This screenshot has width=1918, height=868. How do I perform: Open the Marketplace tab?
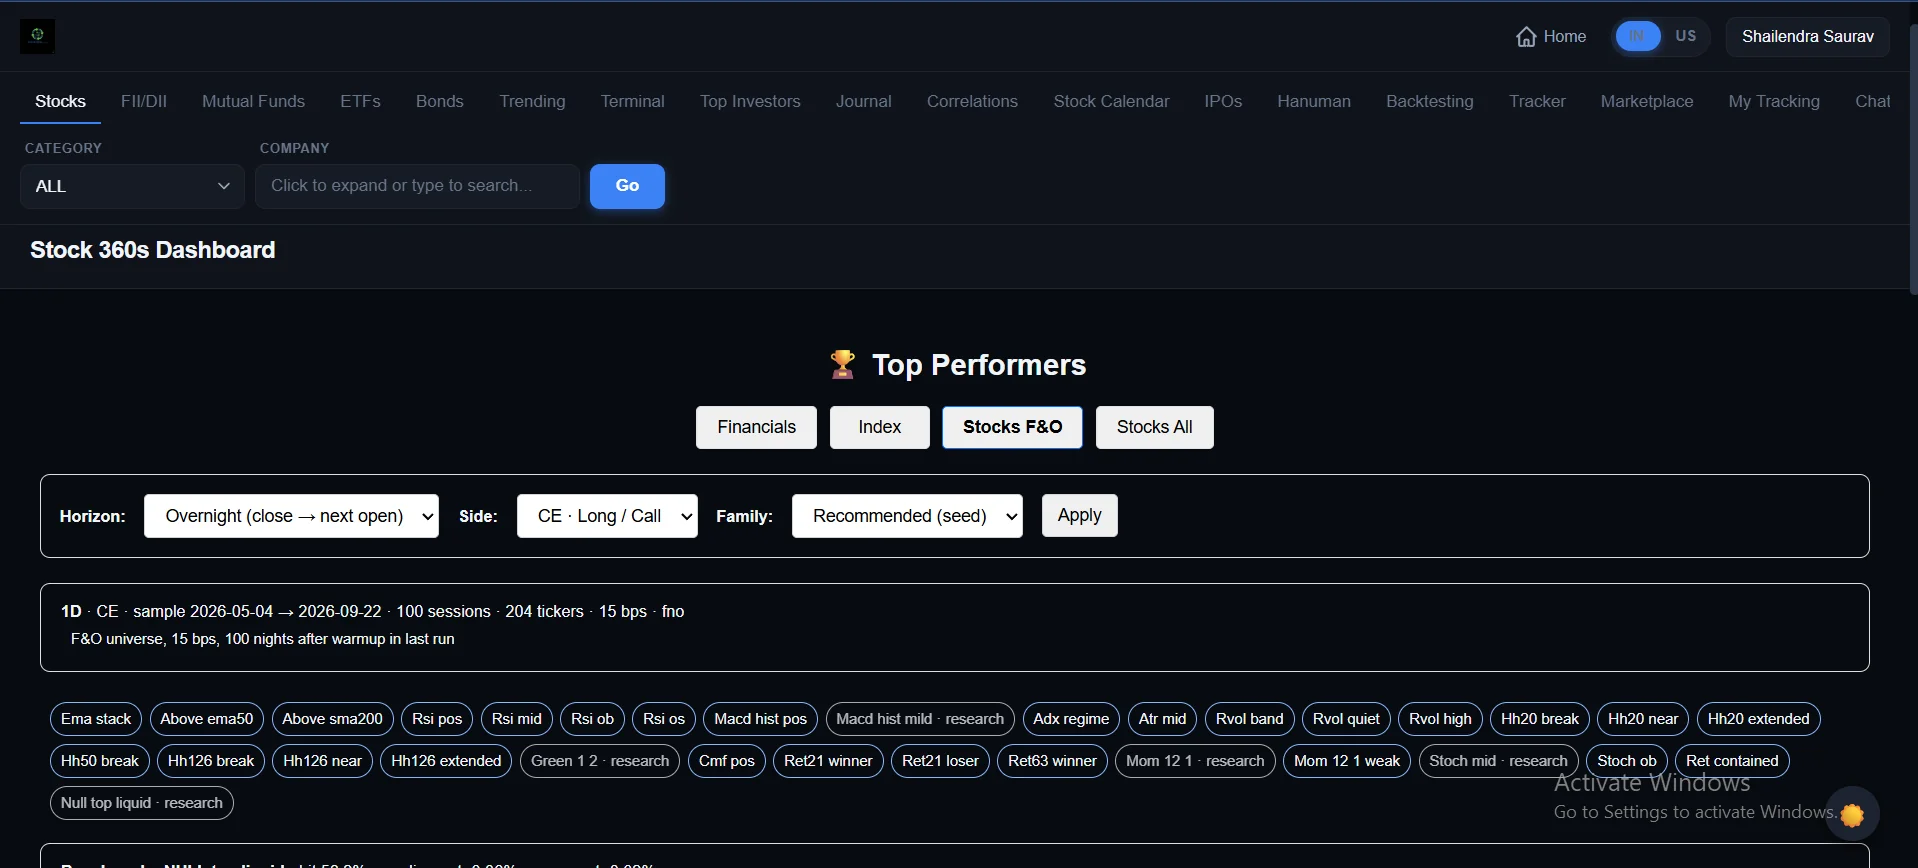point(1646,102)
